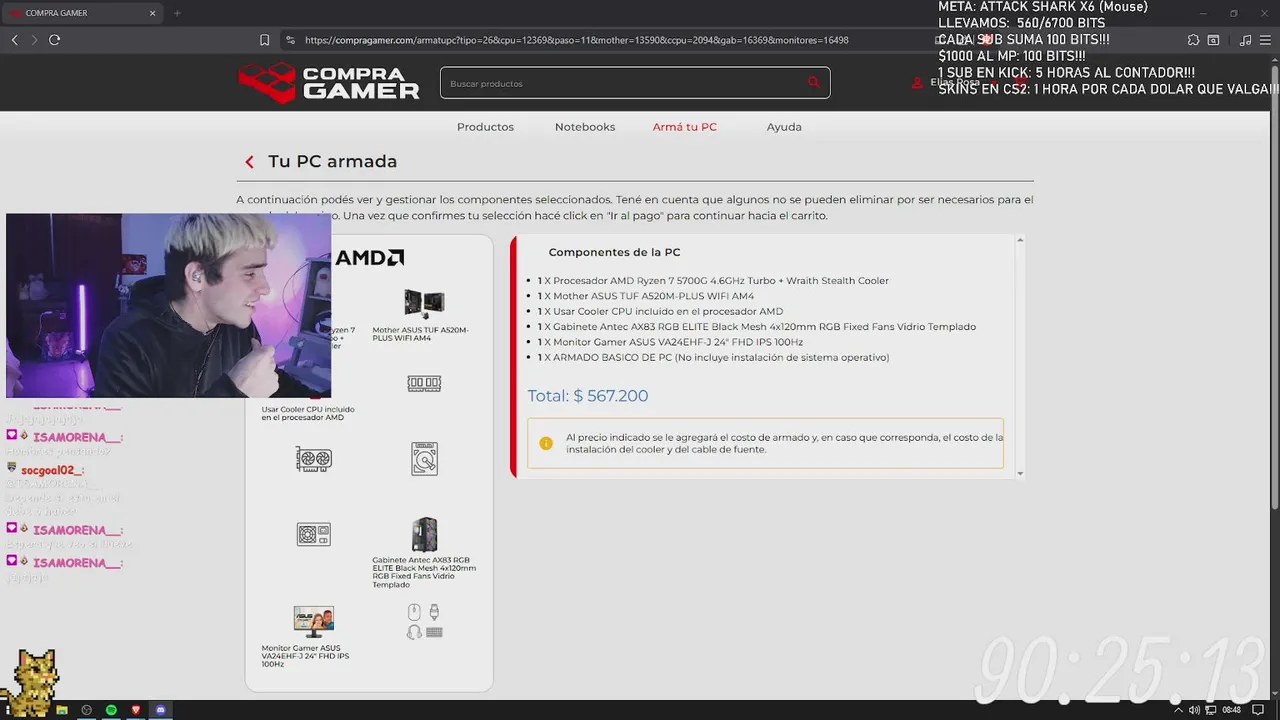Open a new browser tab
The image size is (1280, 720).
(177, 13)
